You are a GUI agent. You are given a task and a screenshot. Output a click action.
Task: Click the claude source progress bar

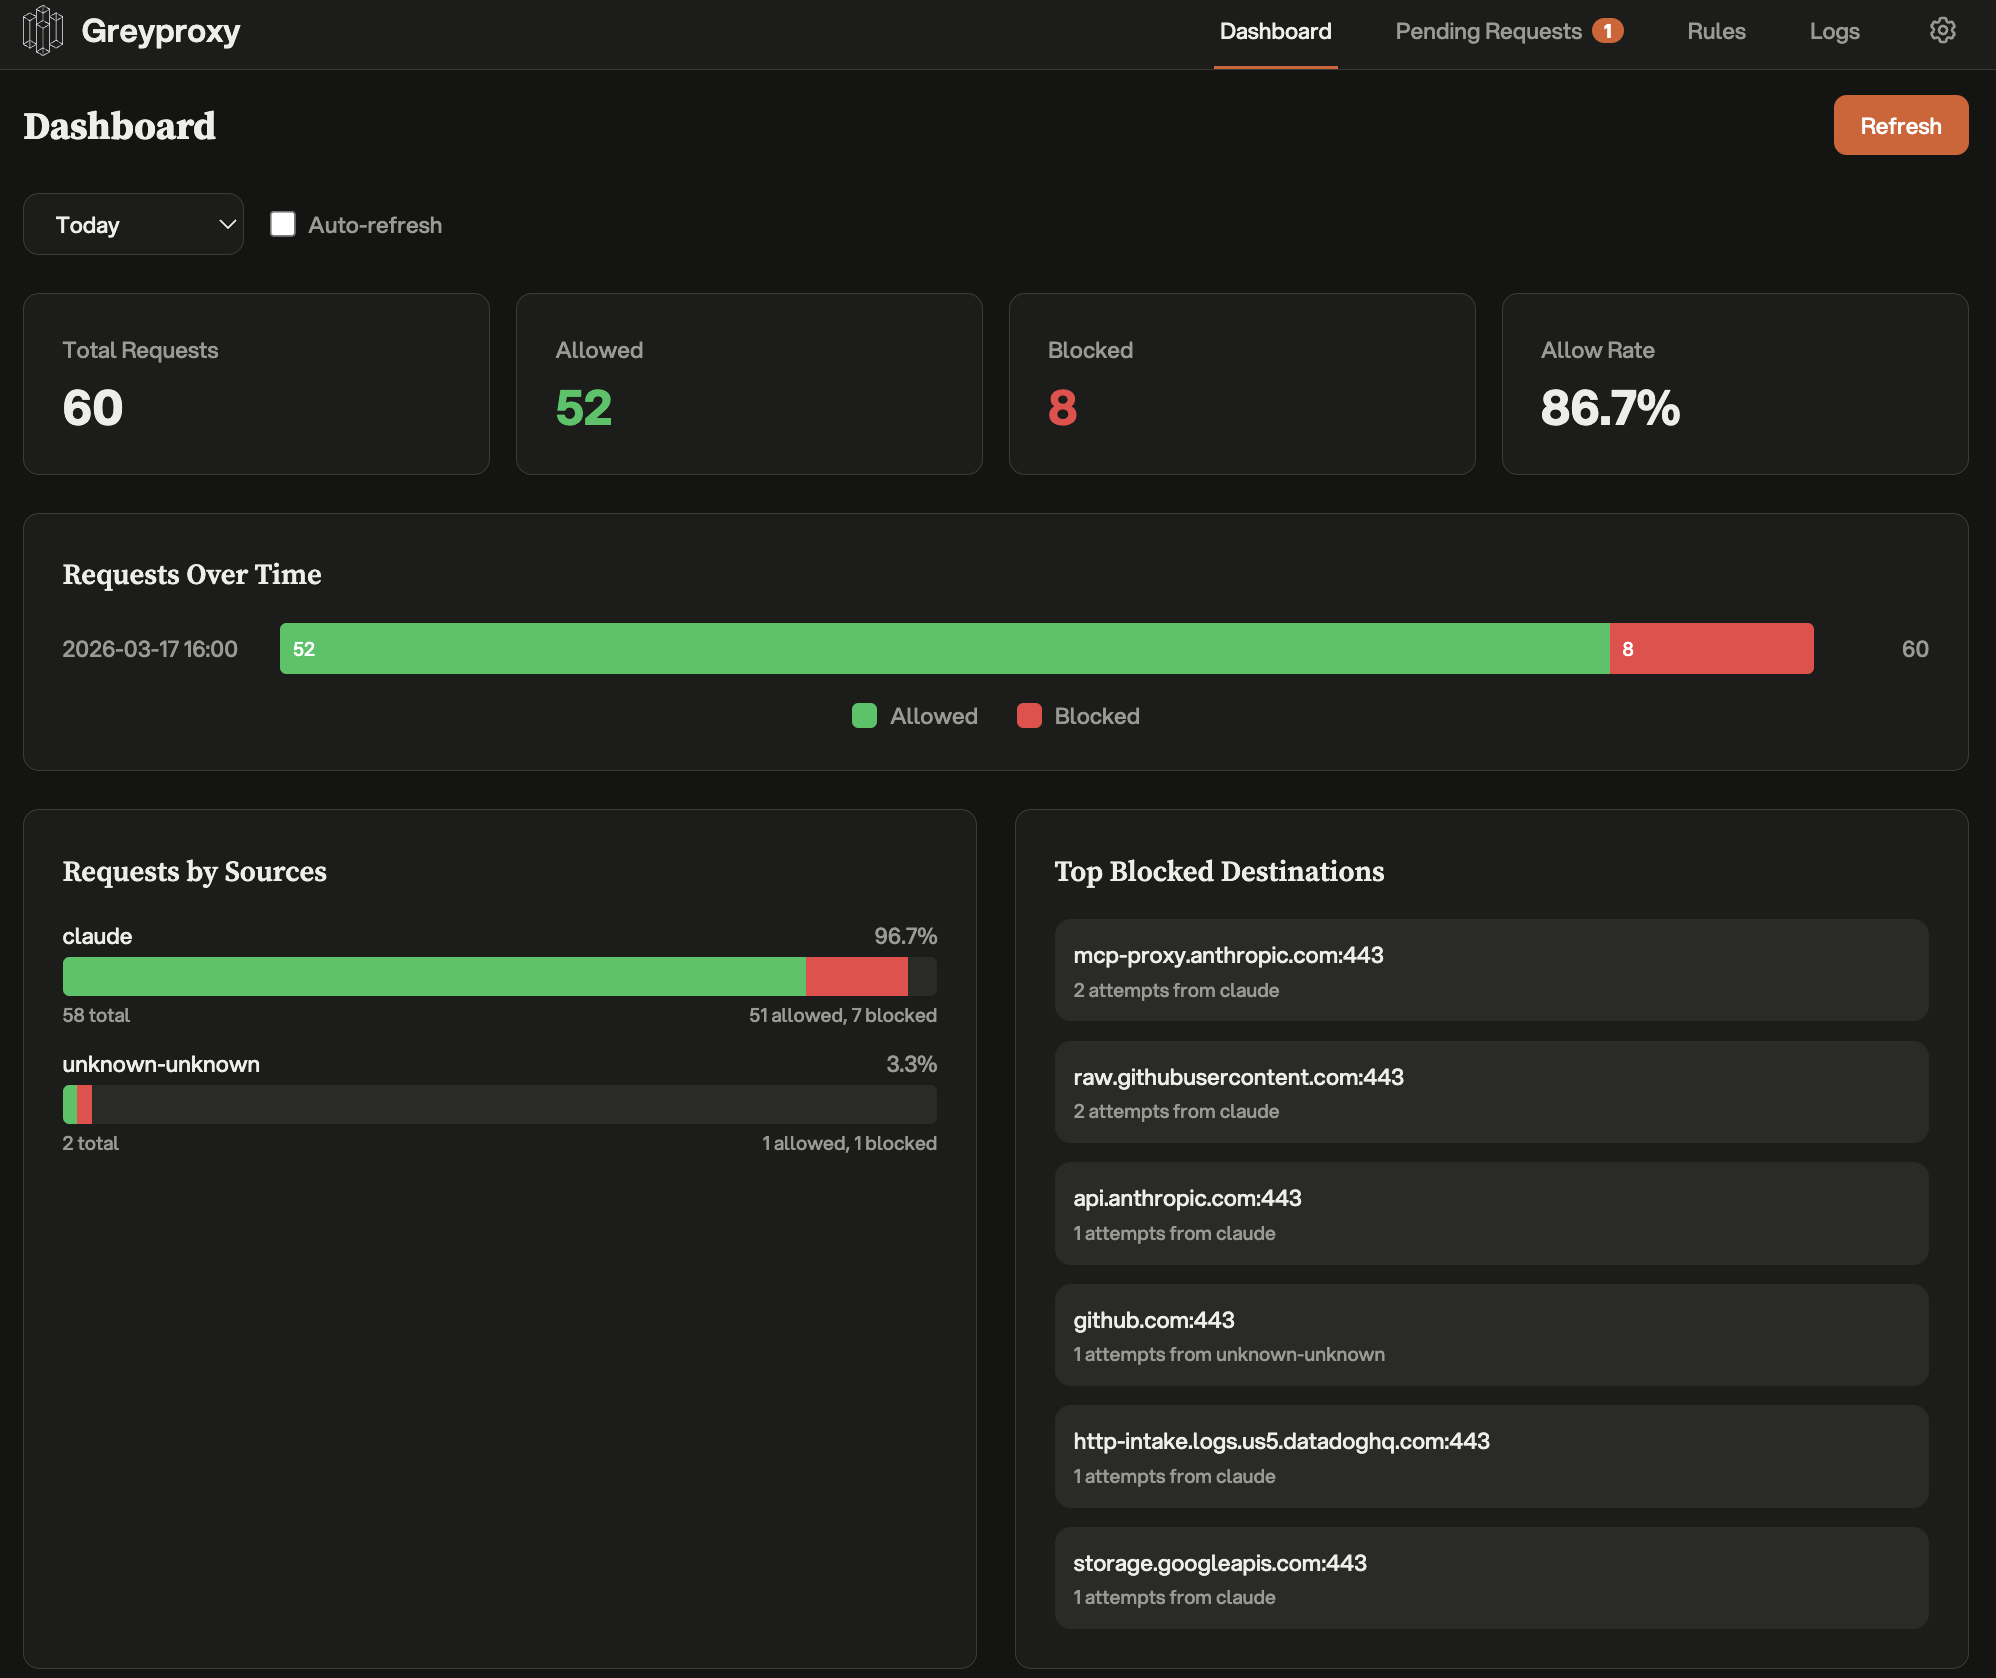point(498,976)
